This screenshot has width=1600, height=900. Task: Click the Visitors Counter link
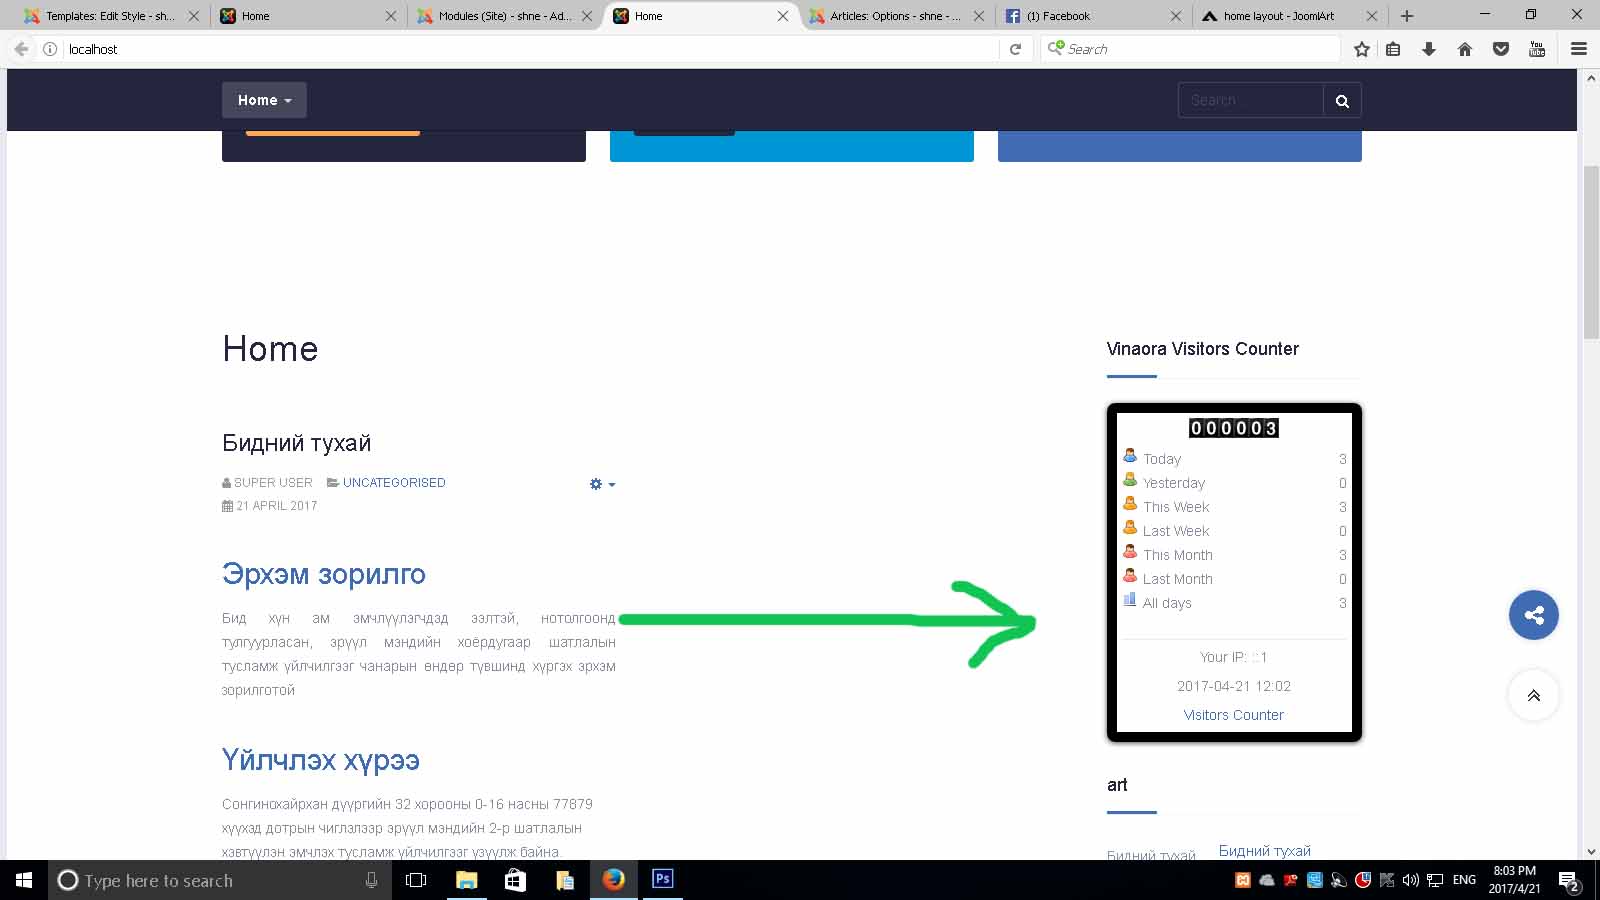coord(1233,715)
